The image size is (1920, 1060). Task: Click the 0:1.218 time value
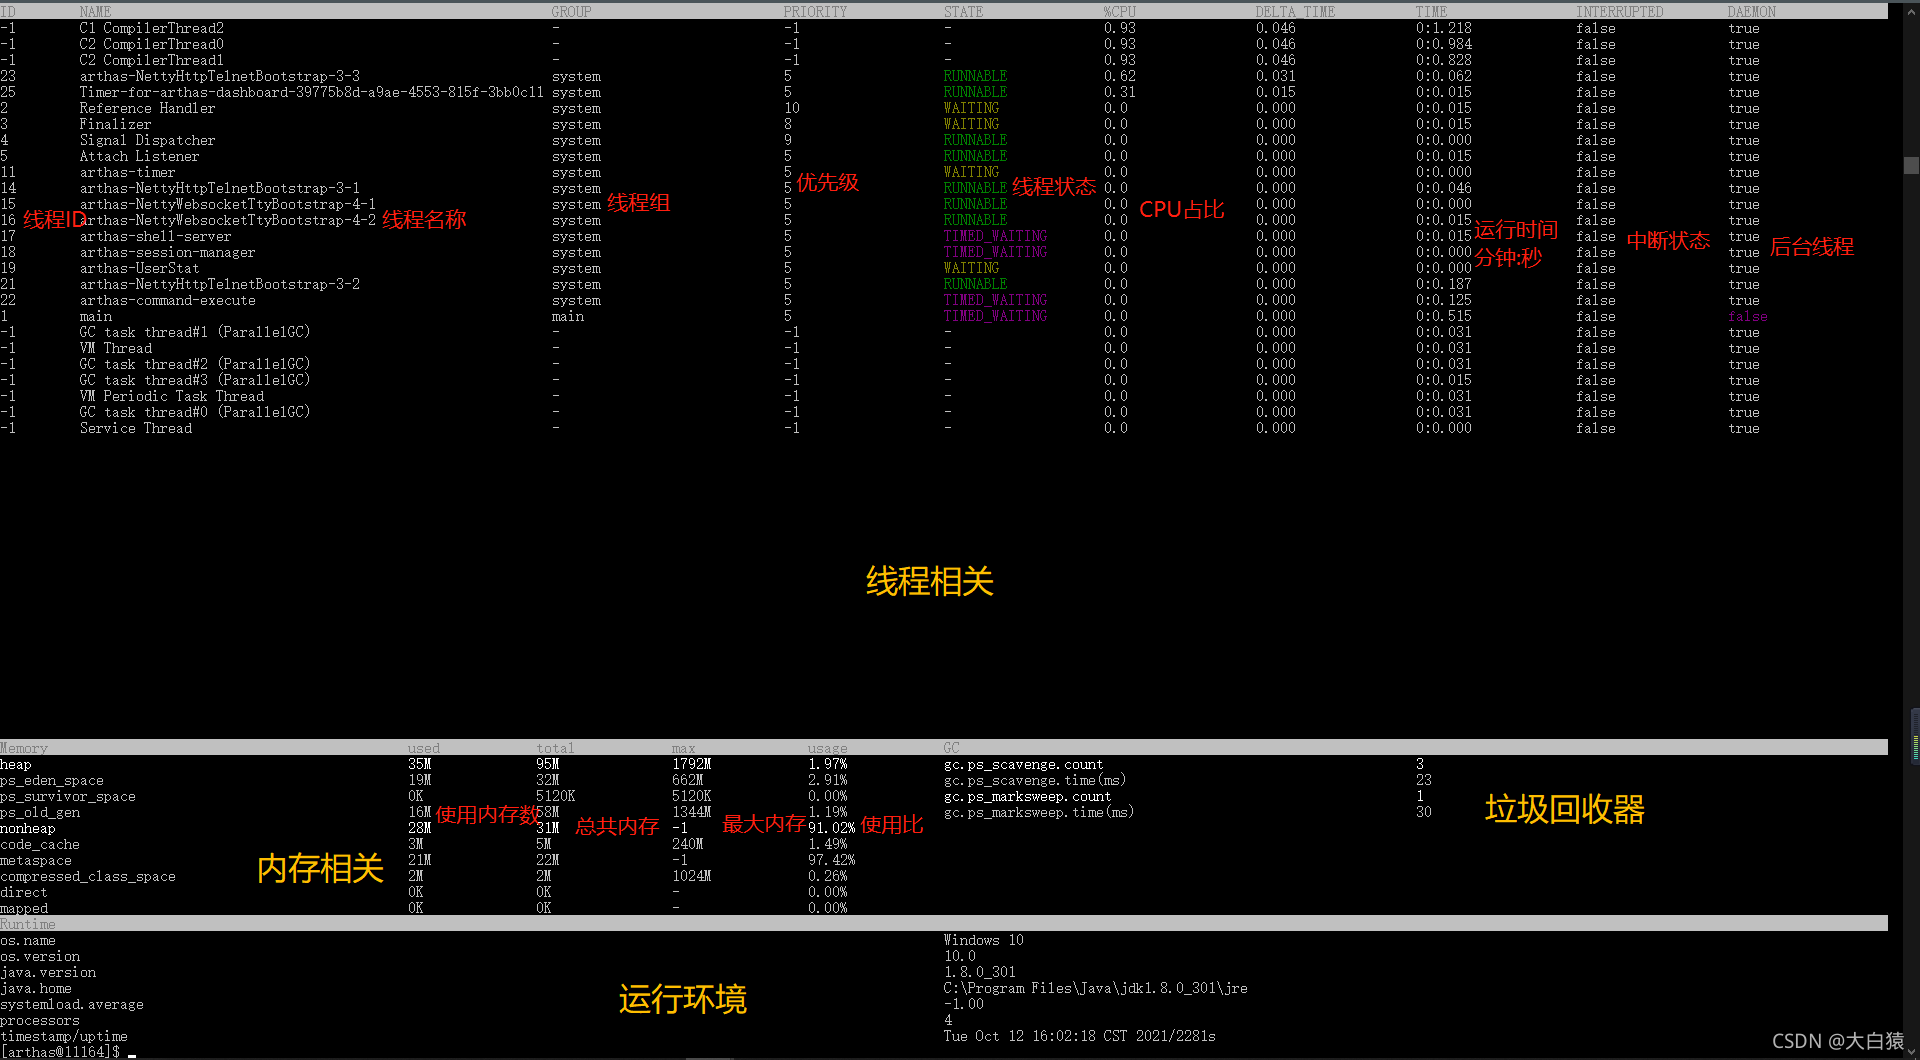pos(1443,28)
